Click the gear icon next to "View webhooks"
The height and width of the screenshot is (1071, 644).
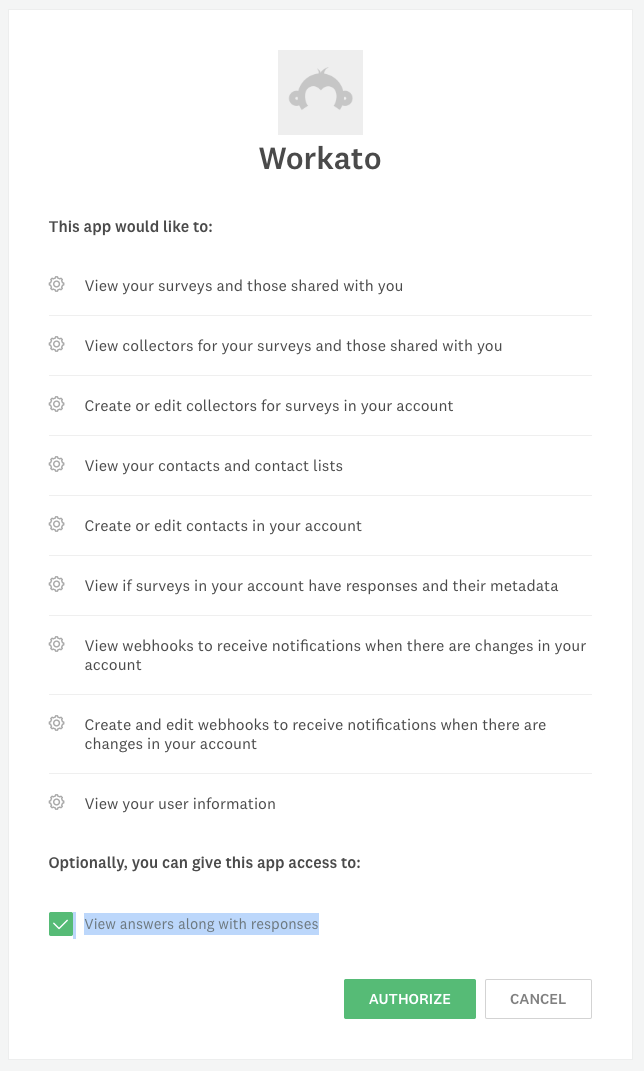[x=57, y=644]
